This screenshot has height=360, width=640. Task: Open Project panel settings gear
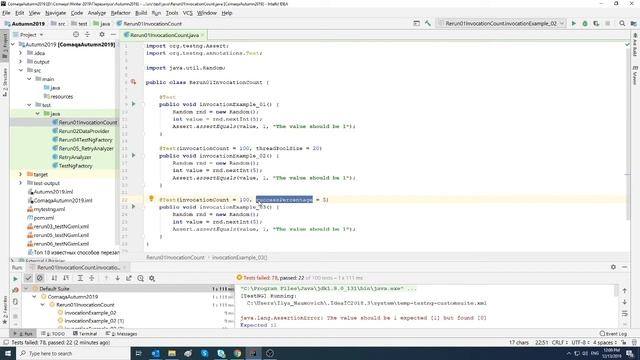[x=102, y=35]
